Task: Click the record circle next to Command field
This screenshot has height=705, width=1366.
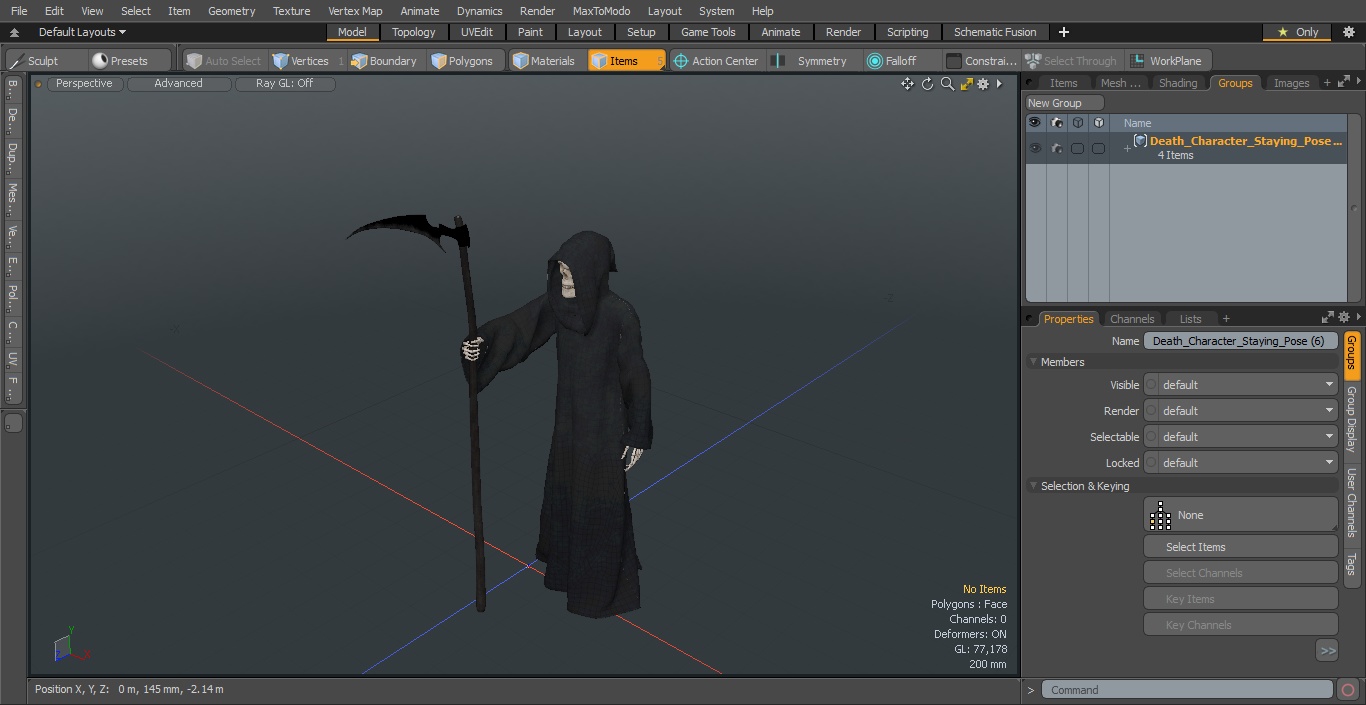Action: point(1347,690)
